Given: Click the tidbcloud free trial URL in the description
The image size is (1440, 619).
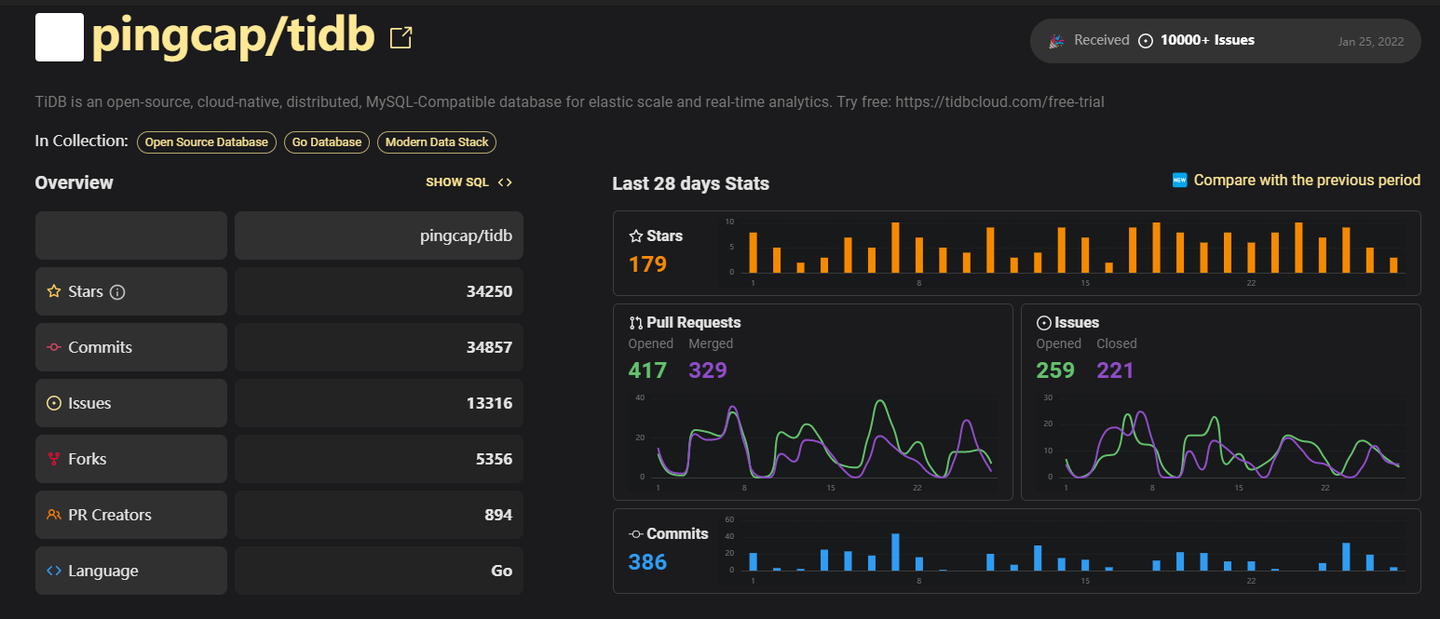Looking at the screenshot, I should coord(1000,101).
